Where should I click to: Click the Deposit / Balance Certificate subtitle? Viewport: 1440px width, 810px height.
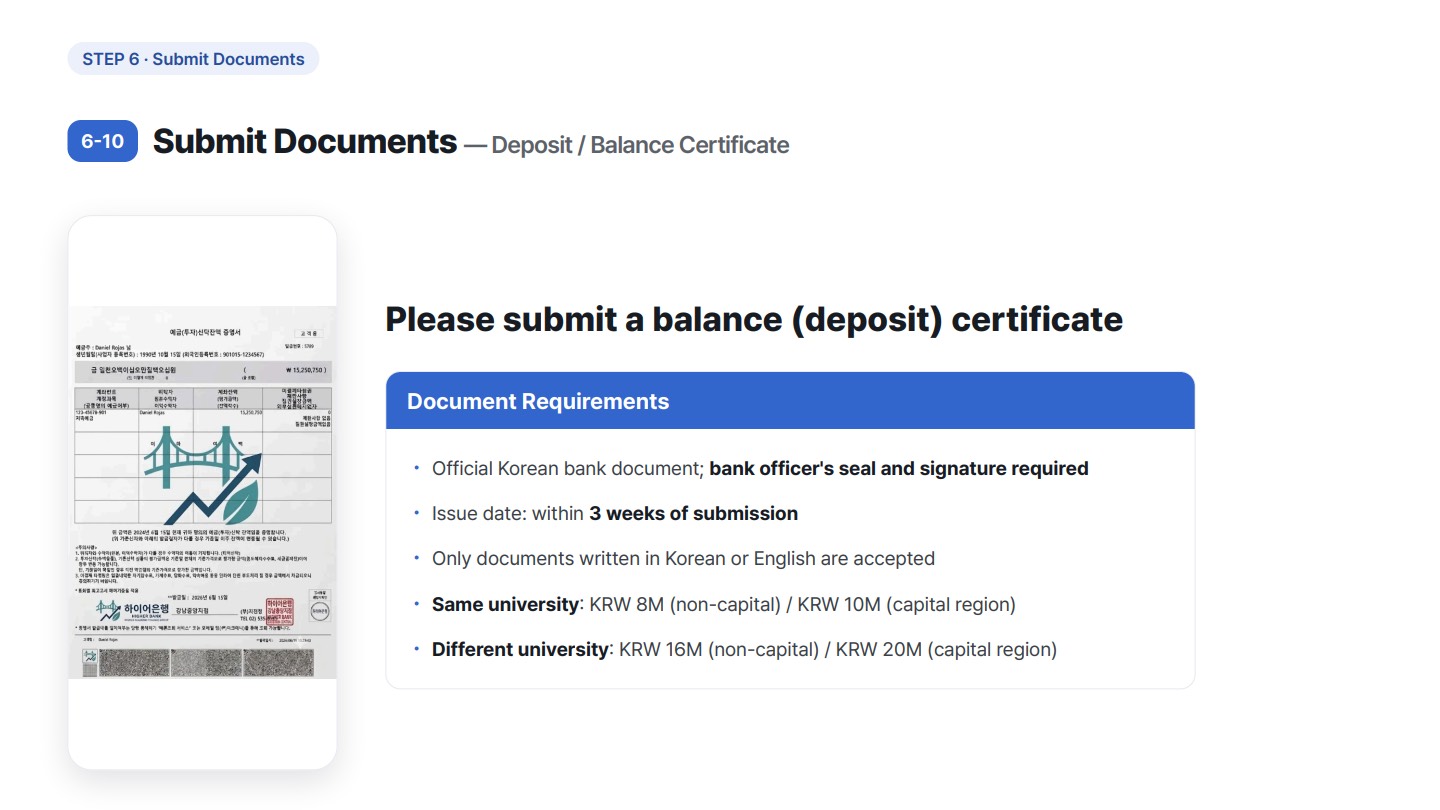pyautogui.click(x=640, y=145)
